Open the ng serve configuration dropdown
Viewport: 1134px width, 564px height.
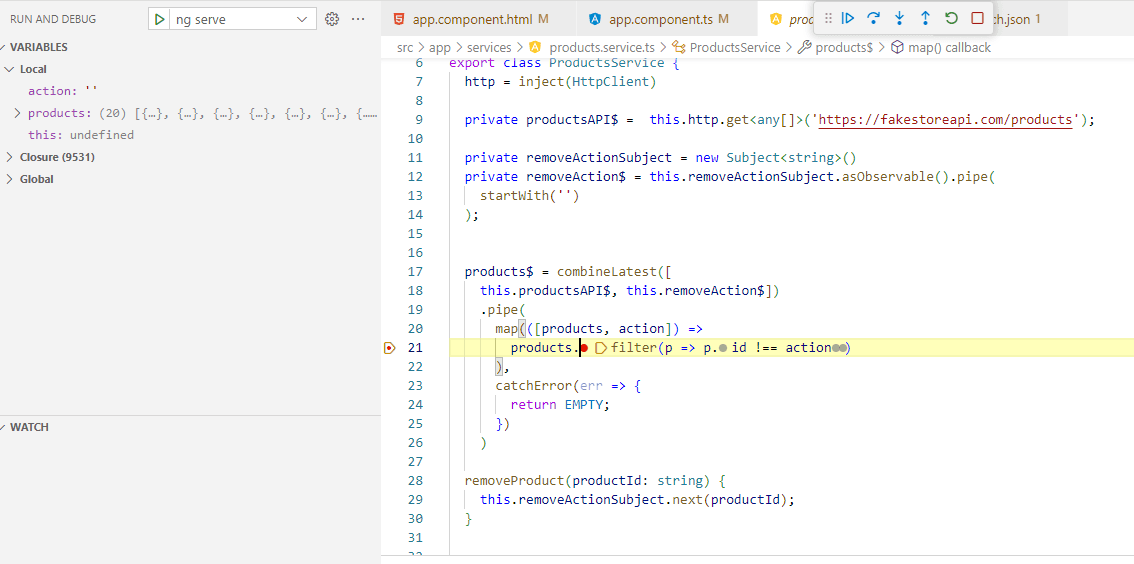[302, 19]
